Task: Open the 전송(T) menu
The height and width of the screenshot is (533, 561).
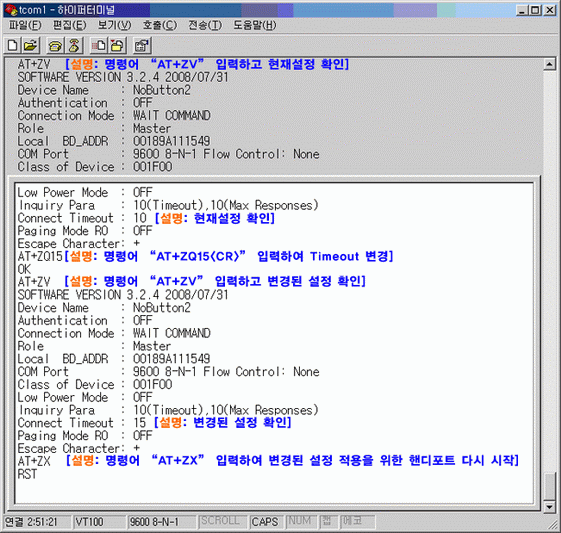Action: tap(205, 25)
